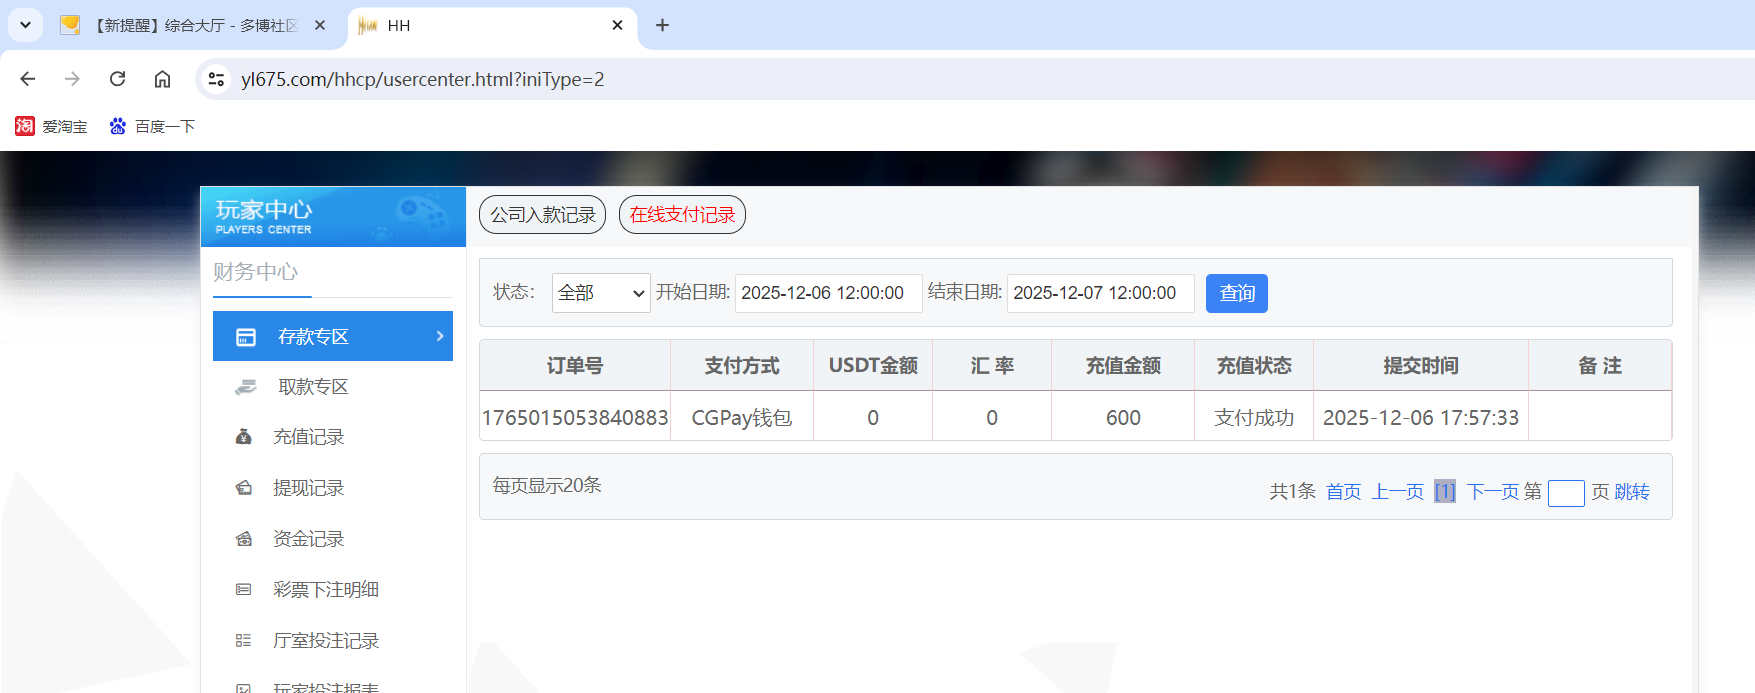Click the page number jump input box
The height and width of the screenshot is (693, 1755).
[1566, 493]
